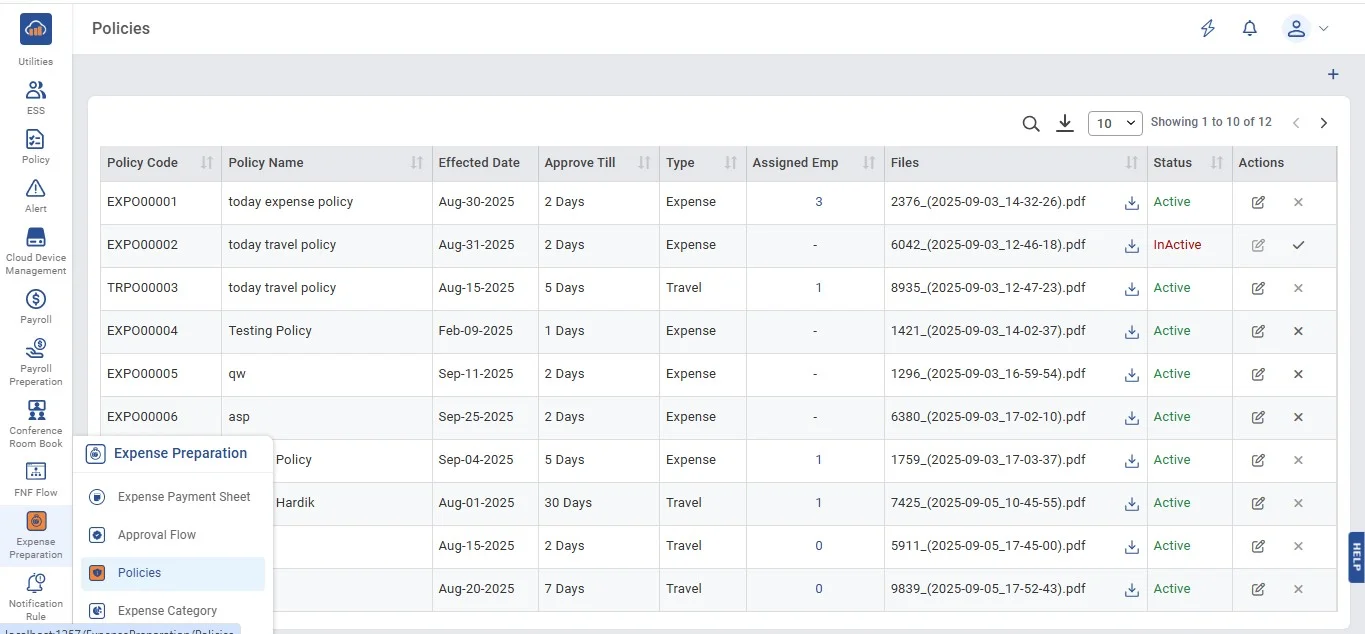Add a new policy with the plus icon
1365x634 pixels.
(1332, 75)
